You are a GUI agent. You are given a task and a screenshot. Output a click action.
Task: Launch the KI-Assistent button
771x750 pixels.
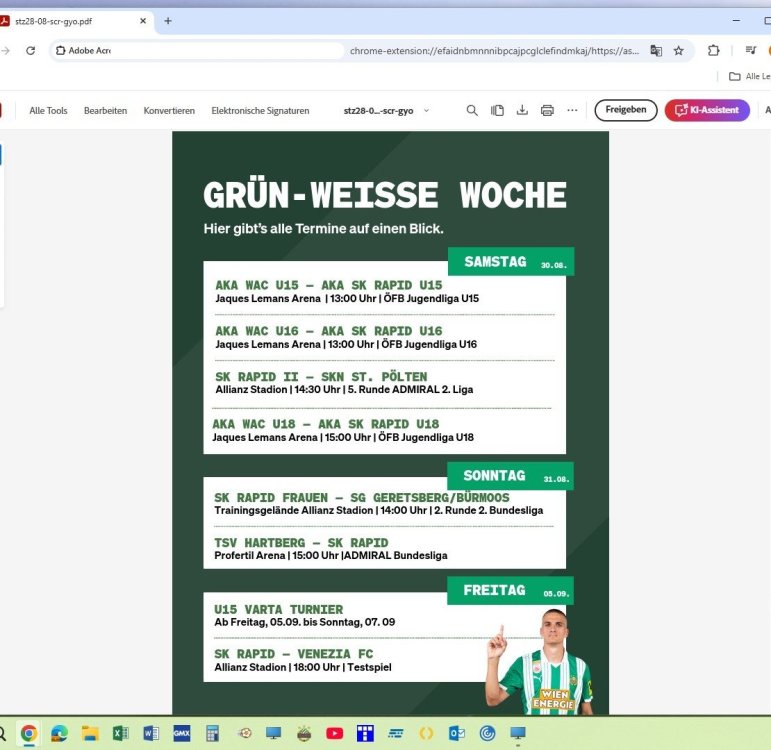706,110
